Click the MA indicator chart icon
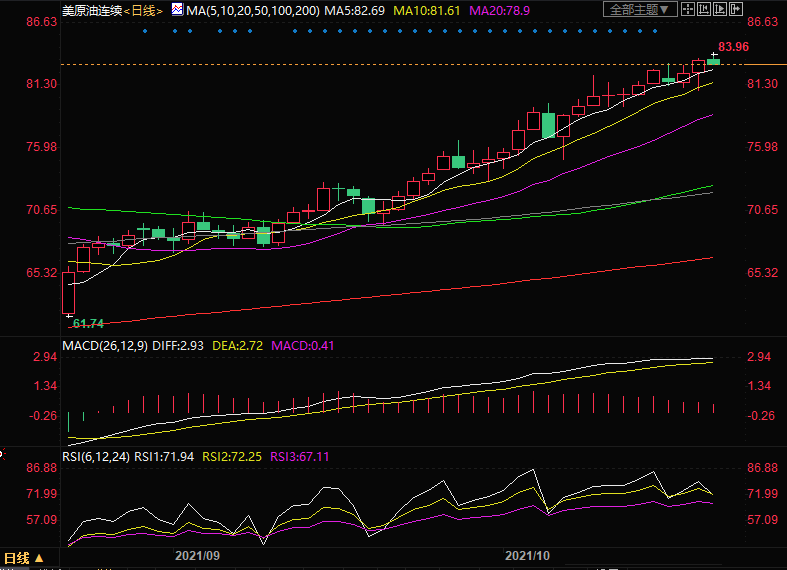The height and width of the screenshot is (570, 787). click(177, 9)
